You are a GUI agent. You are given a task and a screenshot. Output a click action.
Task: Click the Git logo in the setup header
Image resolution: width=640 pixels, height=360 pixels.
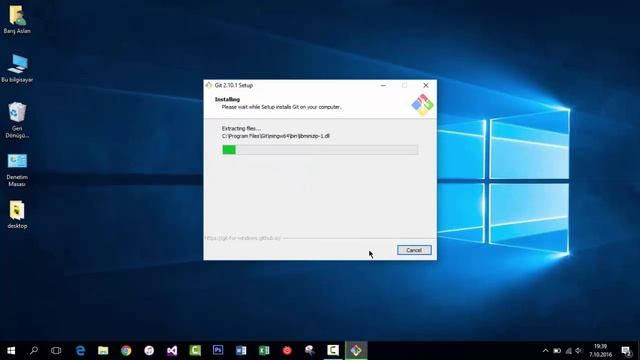coord(422,104)
